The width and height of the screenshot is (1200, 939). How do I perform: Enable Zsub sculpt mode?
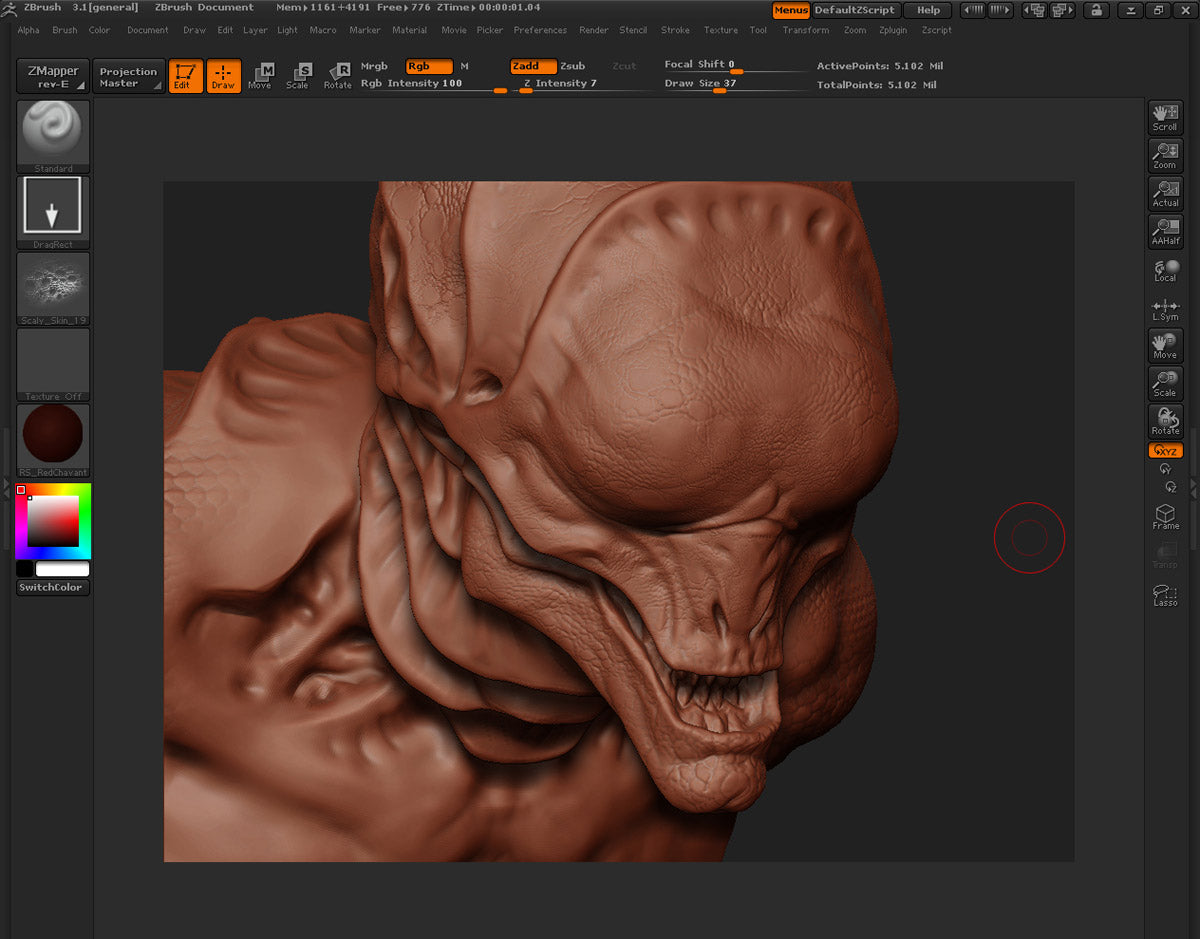(x=573, y=66)
